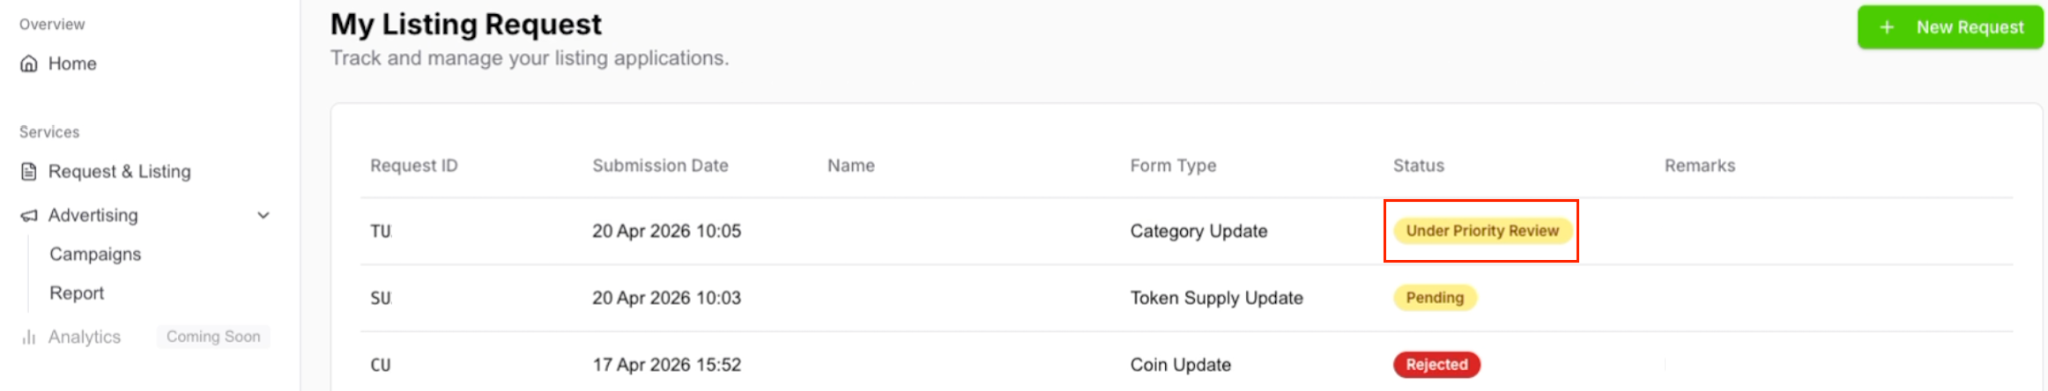
Task: Click the Advertising megaphone icon
Action: 29,216
